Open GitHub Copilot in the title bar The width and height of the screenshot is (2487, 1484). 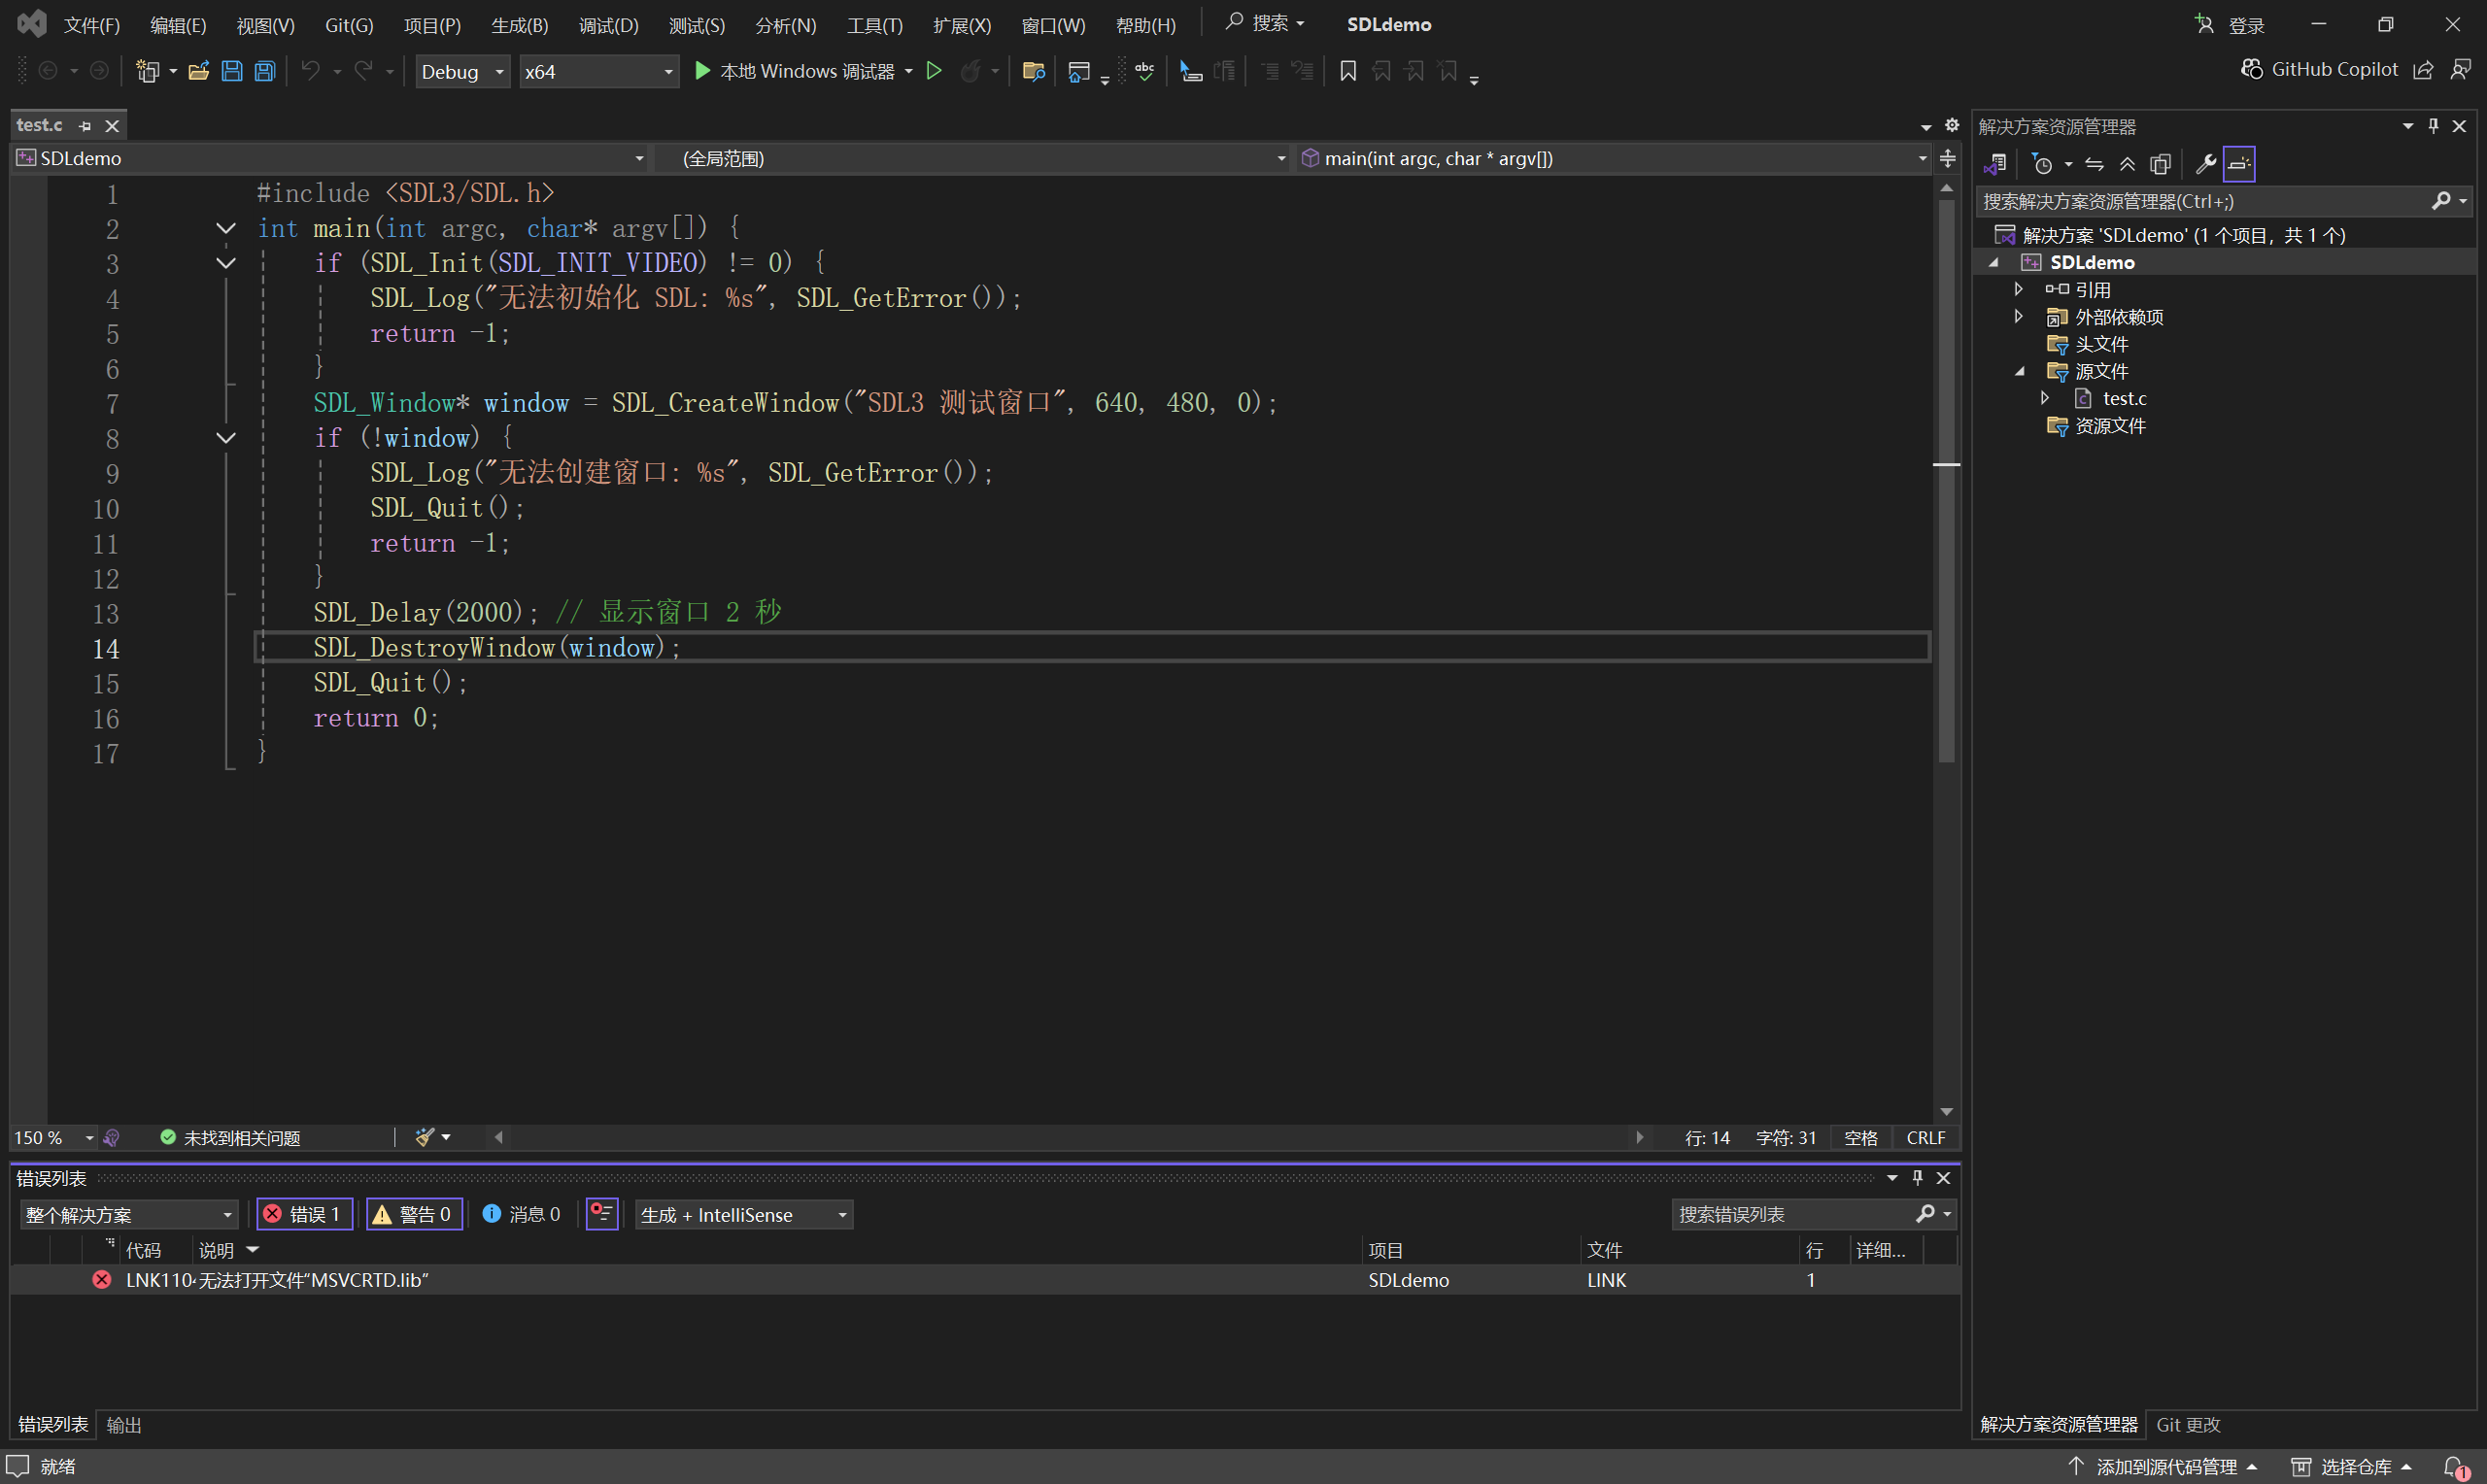pyautogui.click(x=2320, y=69)
